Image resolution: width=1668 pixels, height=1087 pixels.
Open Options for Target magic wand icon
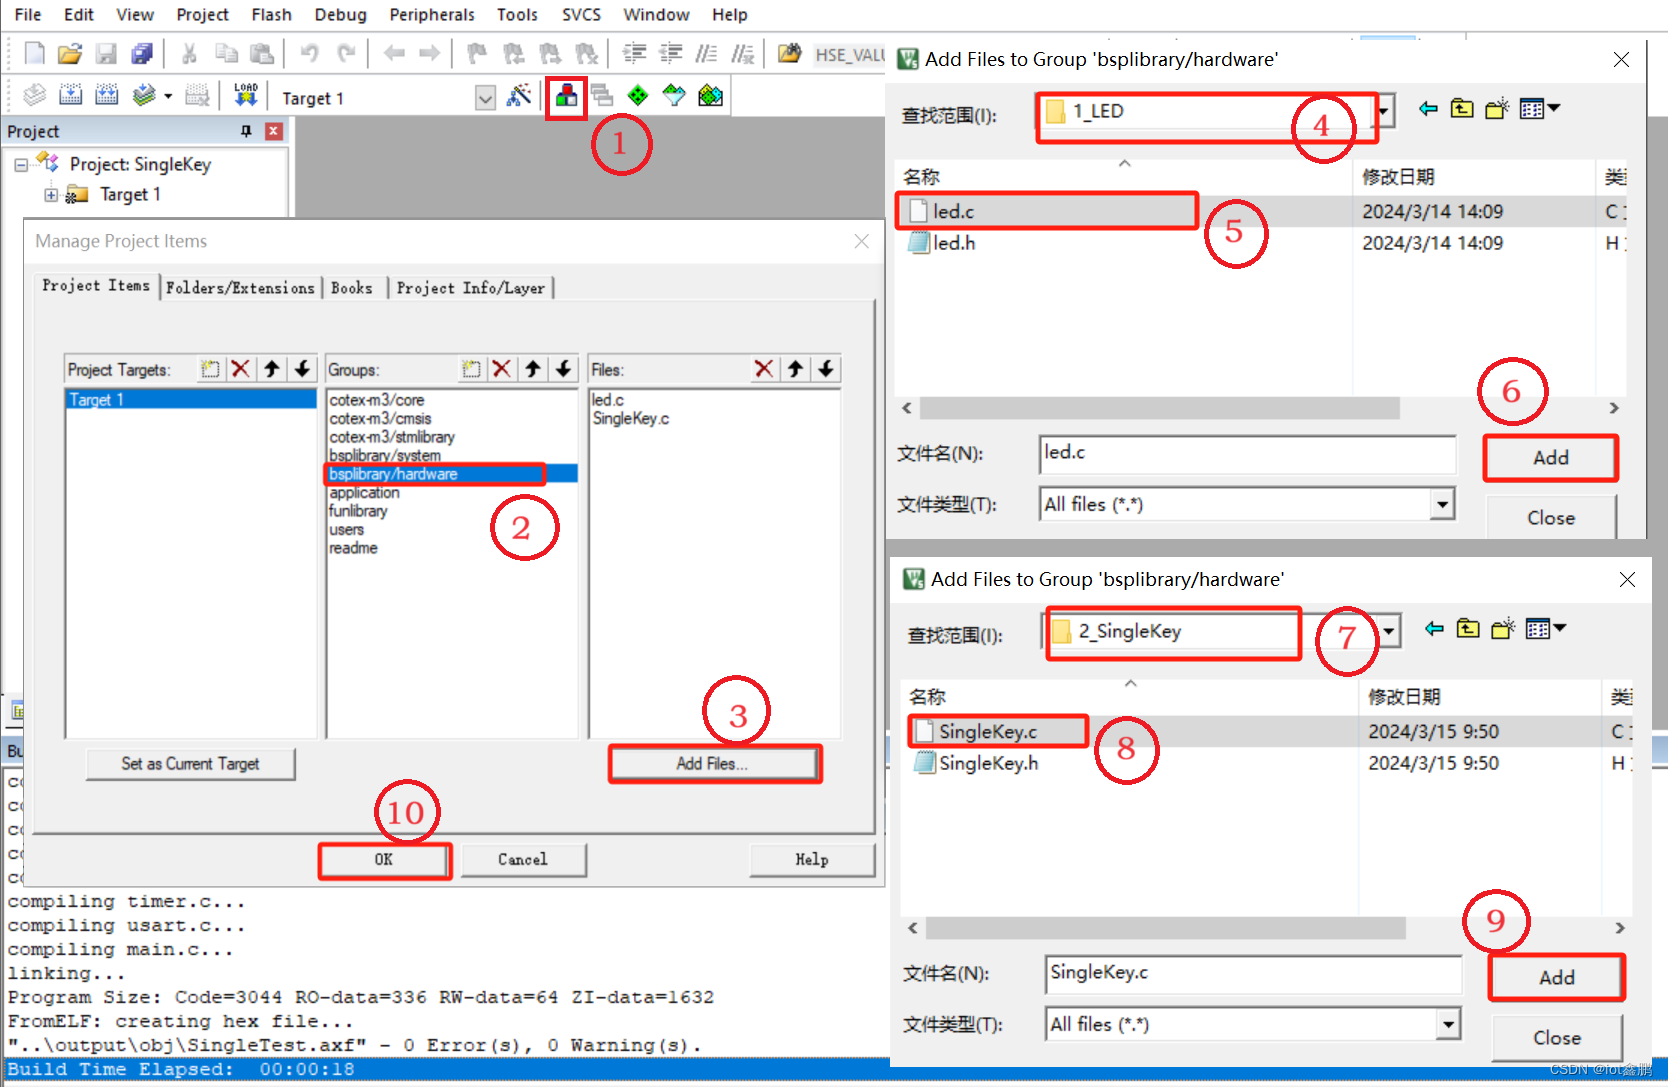click(519, 96)
